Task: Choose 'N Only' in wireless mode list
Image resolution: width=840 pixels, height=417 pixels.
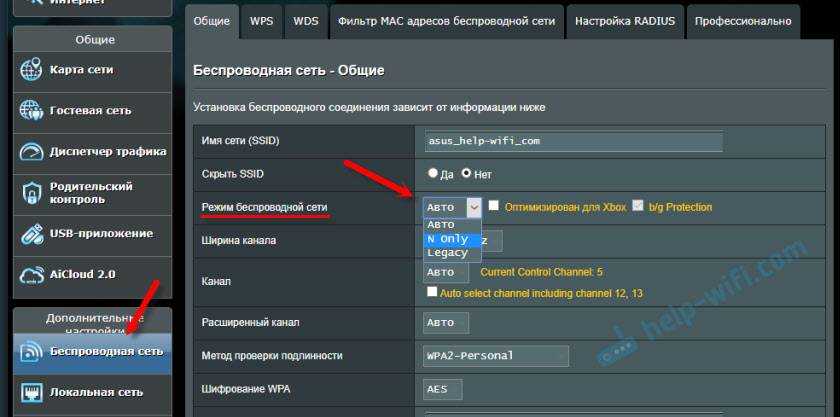Action: 447,240
